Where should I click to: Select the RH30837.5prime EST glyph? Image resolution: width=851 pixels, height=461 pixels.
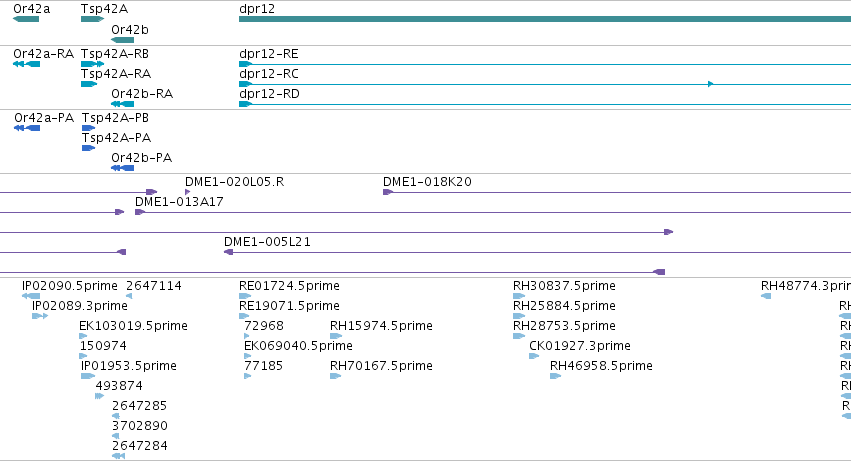tap(519, 296)
